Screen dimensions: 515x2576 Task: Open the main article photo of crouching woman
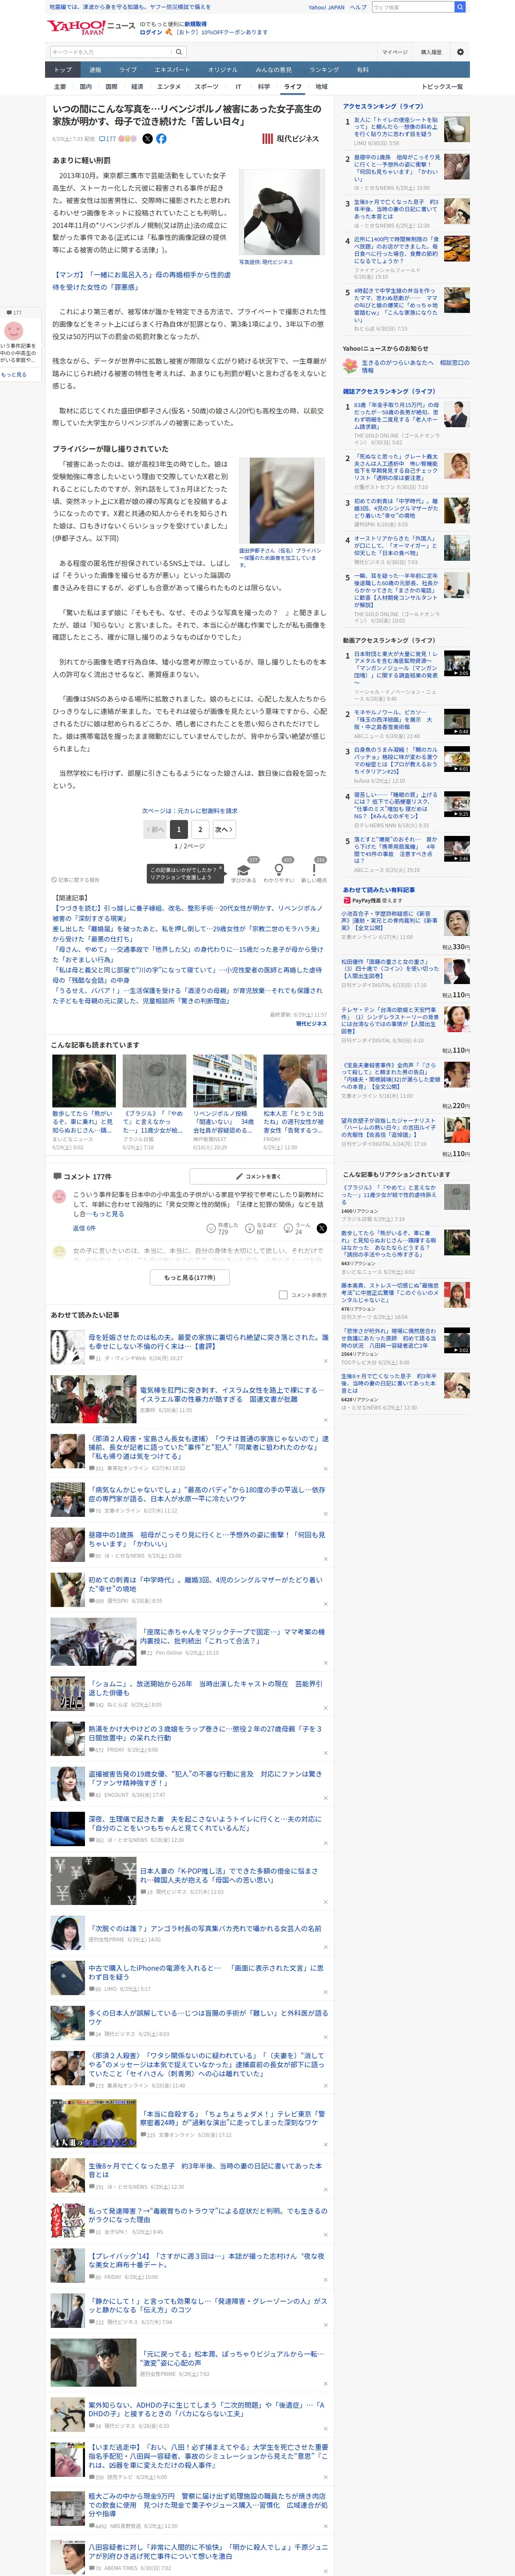[280, 213]
